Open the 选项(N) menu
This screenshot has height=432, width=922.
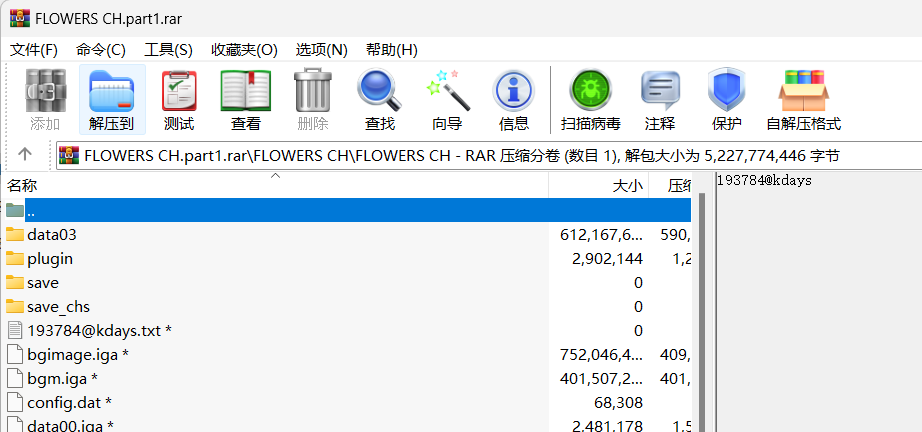coord(321,50)
